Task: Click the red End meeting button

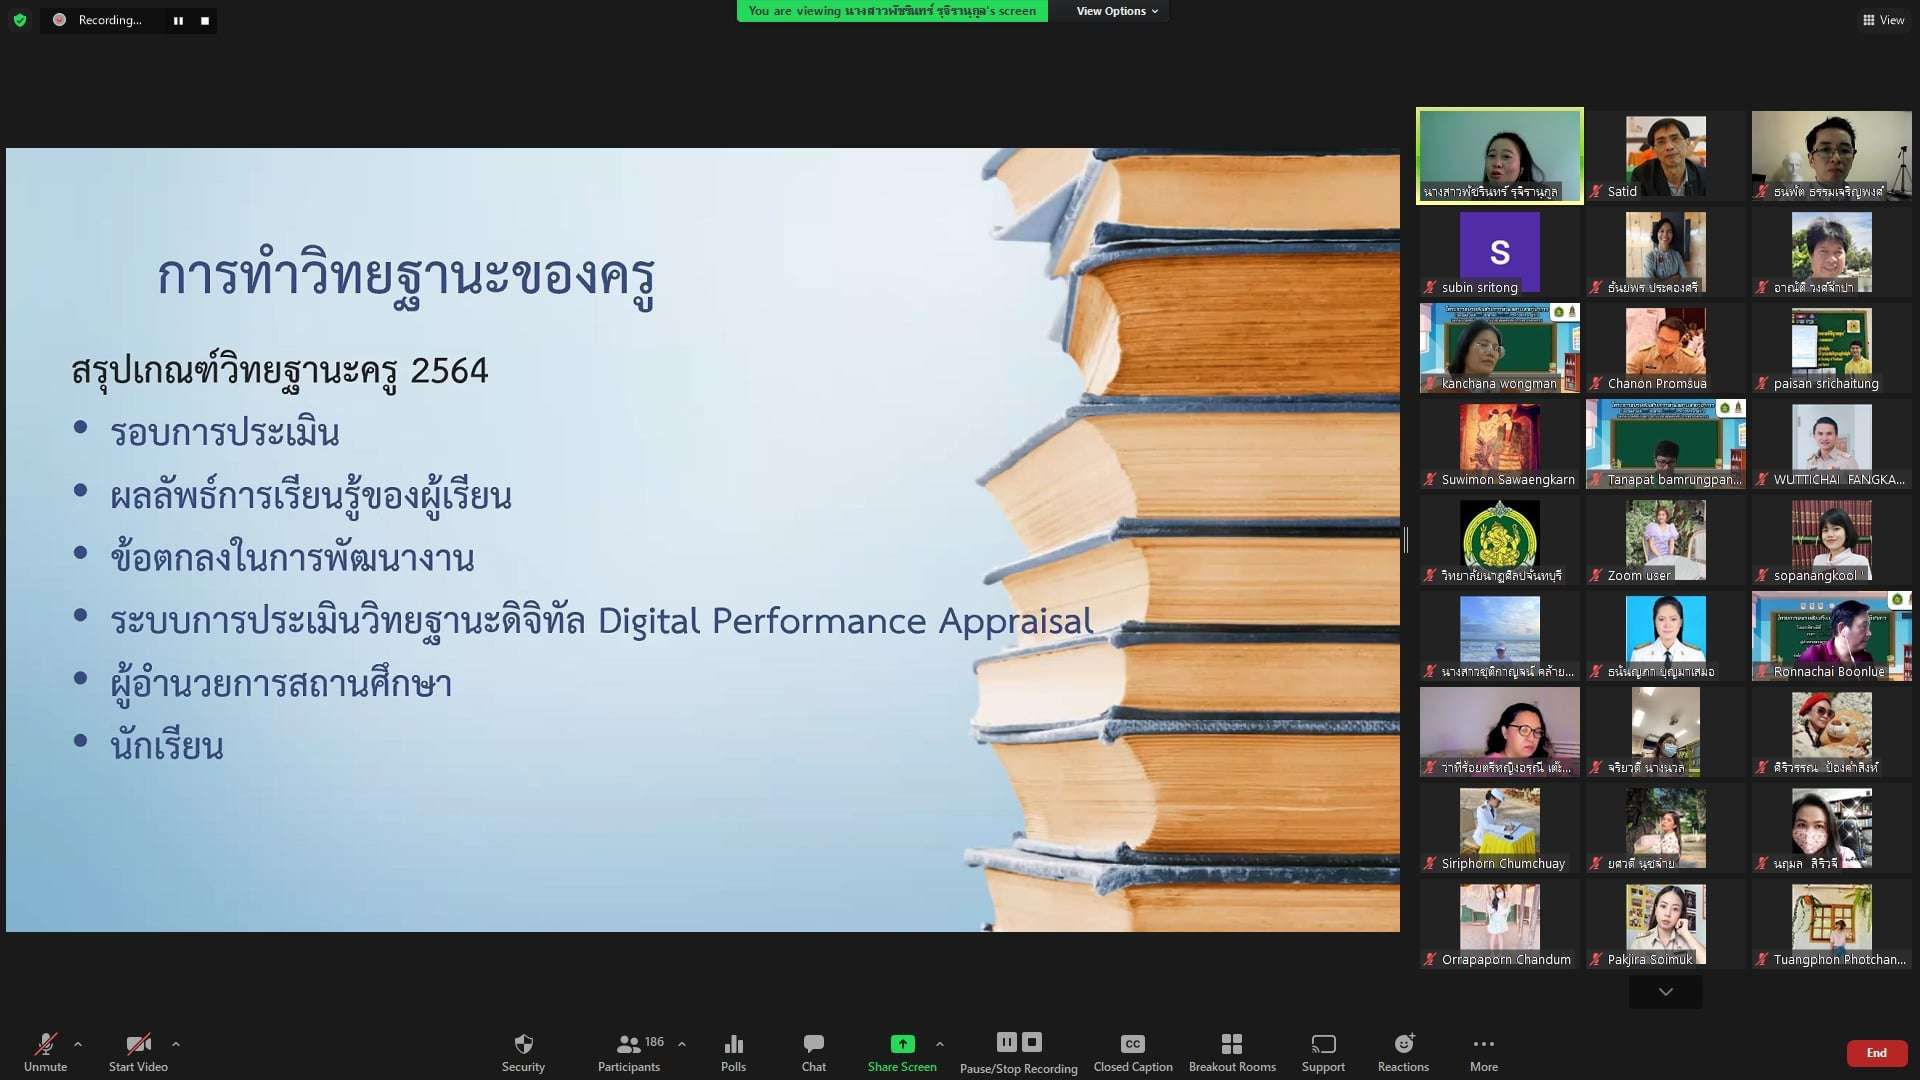Action: [x=1876, y=1053]
